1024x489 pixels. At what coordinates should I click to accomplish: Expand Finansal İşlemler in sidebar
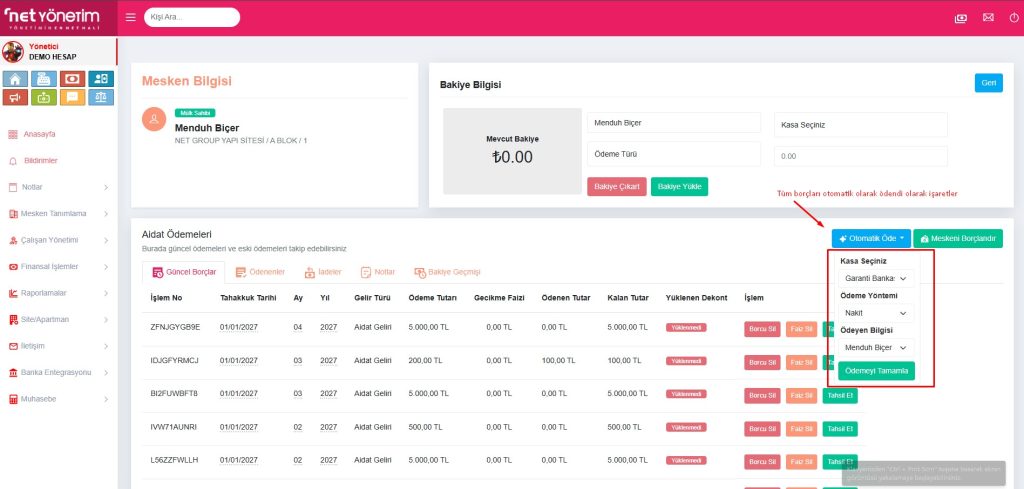[57, 266]
